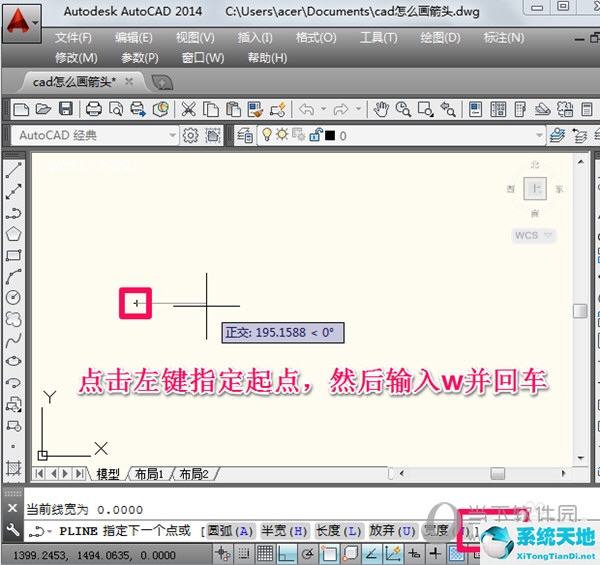Open Plot Preview icon
This screenshot has width=600, height=565.
(x=116, y=109)
